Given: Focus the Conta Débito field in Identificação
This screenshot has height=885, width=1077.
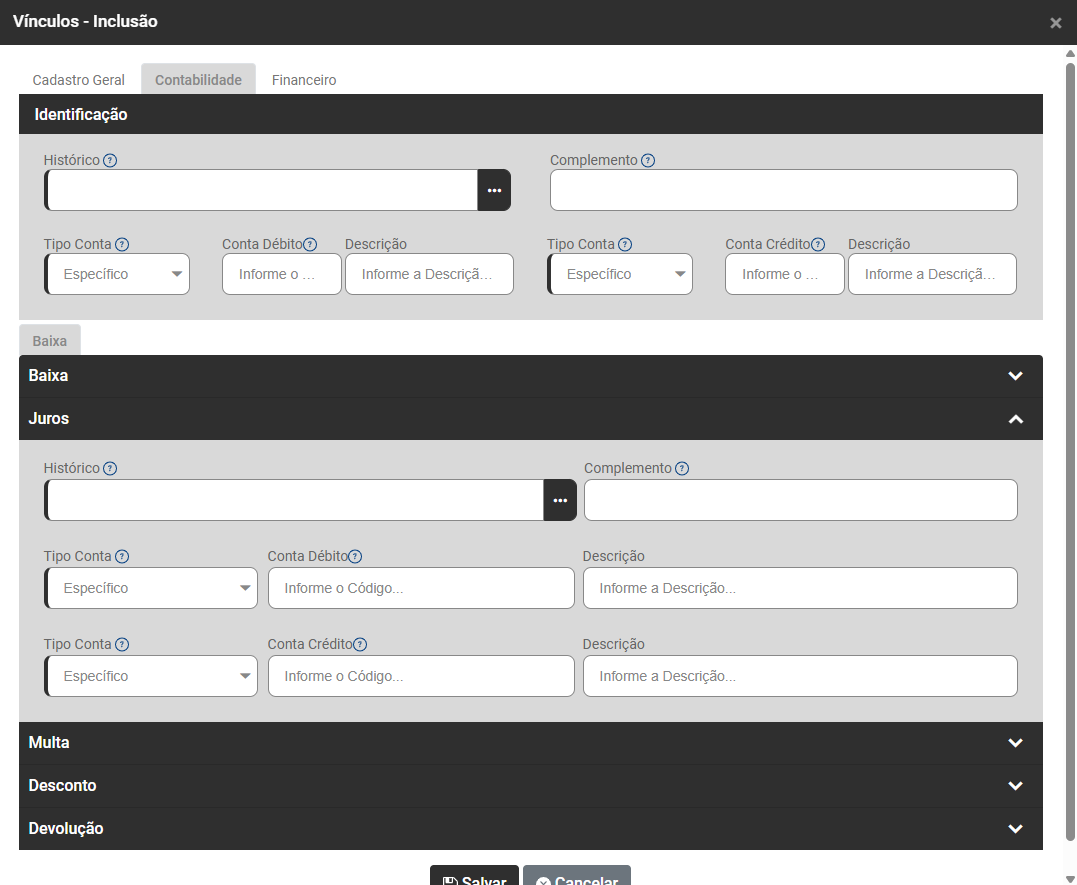Looking at the screenshot, I should [x=282, y=274].
